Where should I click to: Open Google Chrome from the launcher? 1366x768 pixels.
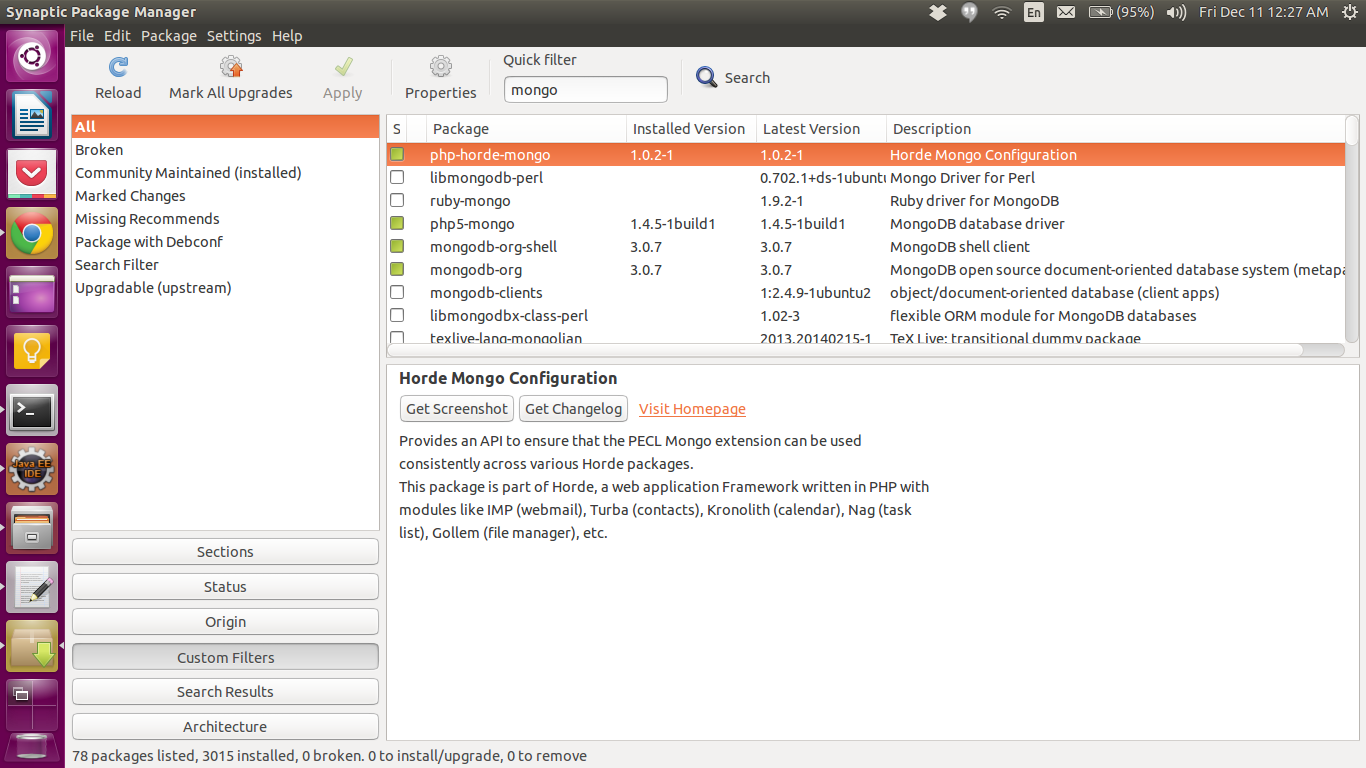(32, 234)
